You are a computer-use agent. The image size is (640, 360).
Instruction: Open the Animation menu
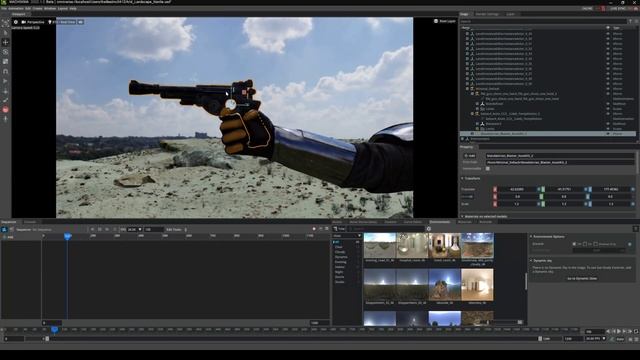coord(16,8)
